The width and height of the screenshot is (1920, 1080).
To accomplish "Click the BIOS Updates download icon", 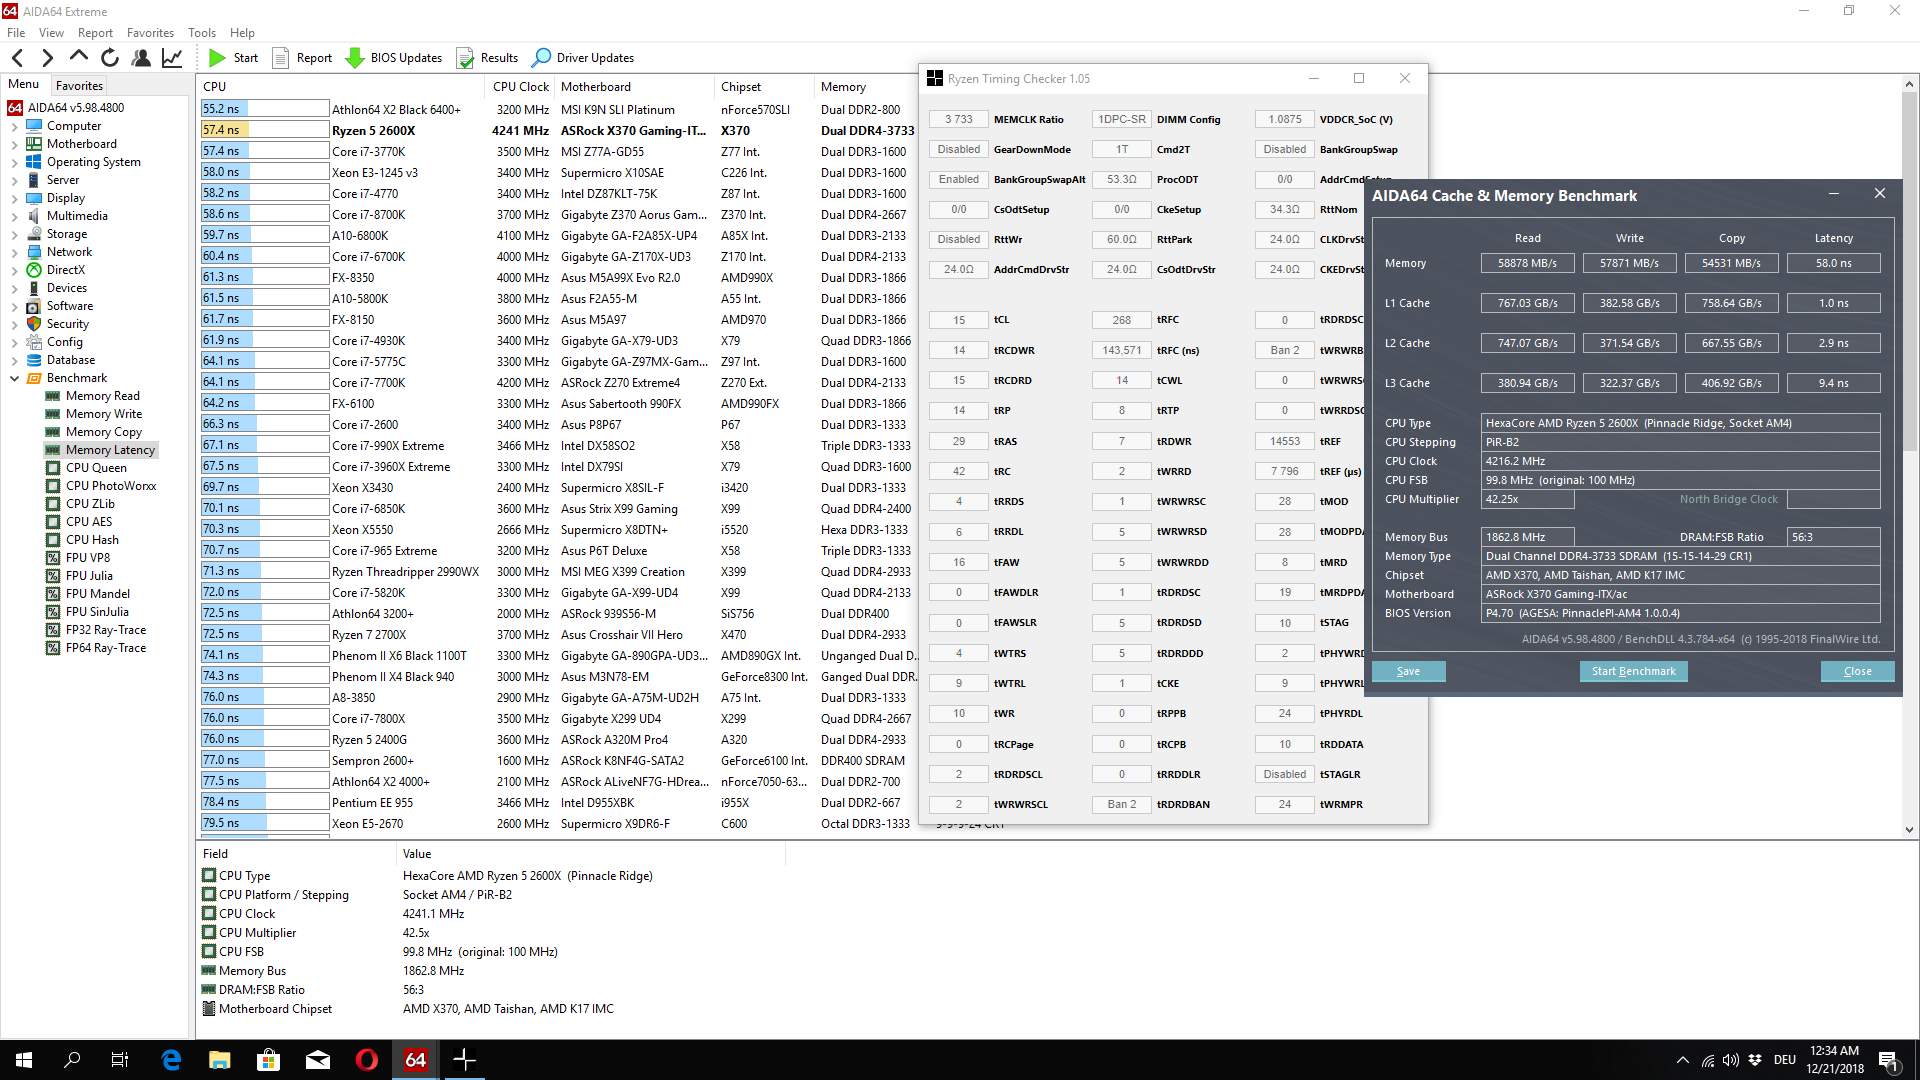I will click(354, 58).
